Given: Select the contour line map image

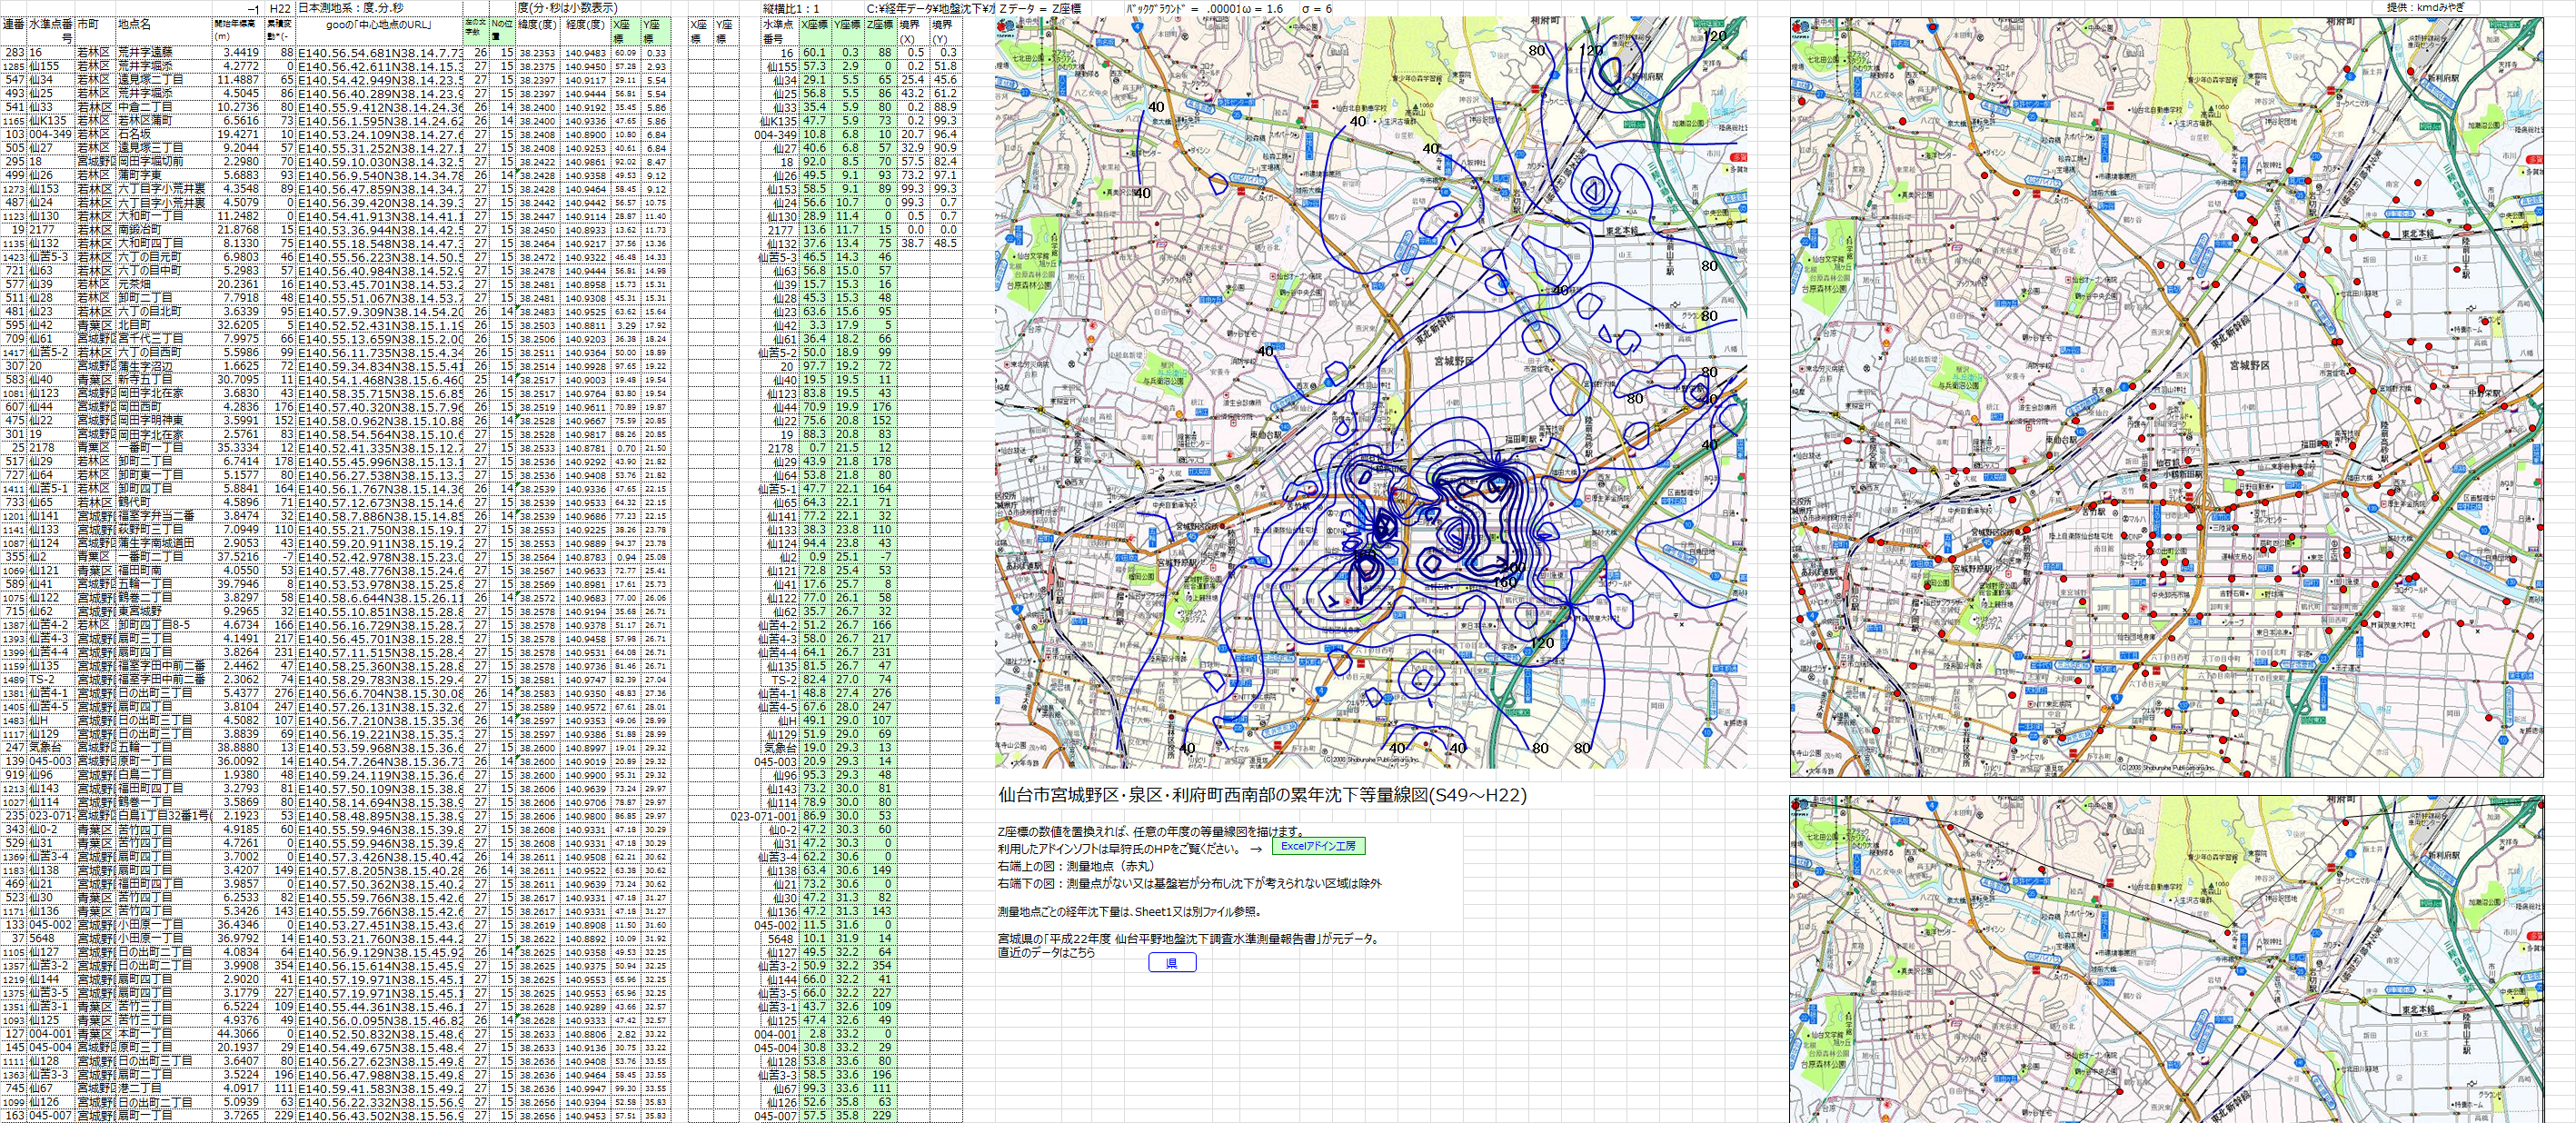Looking at the screenshot, I should [x=1371, y=392].
